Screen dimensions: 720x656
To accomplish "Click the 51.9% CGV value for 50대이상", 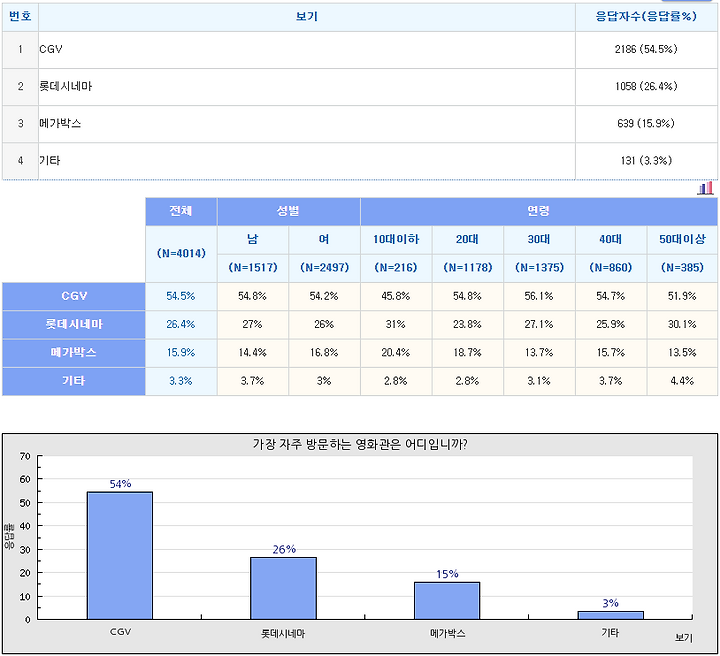I will click(682, 297).
